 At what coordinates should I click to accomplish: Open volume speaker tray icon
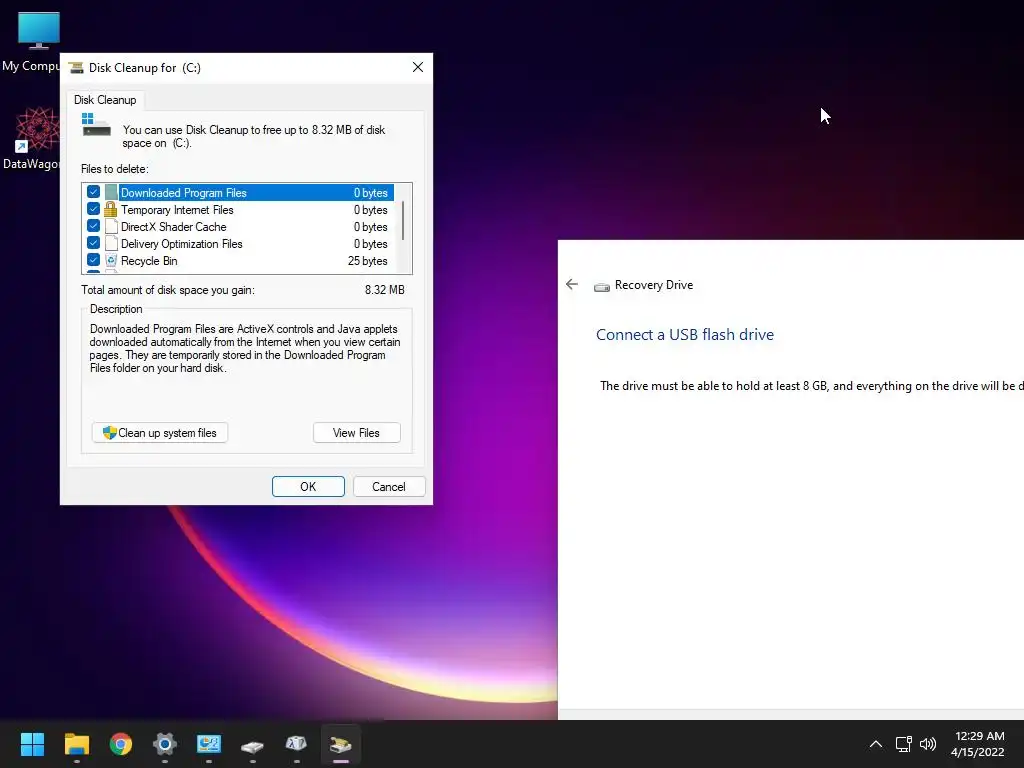tap(927, 744)
